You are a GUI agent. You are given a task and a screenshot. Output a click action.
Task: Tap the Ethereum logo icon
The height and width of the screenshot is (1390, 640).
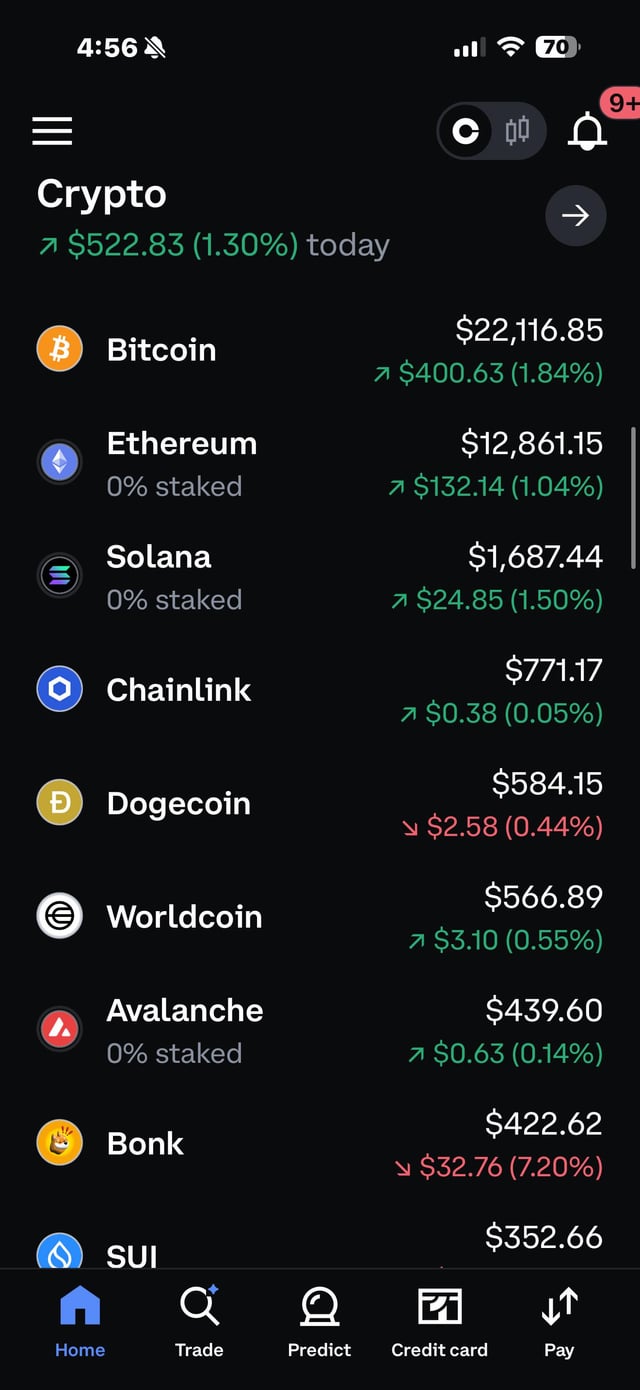[x=60, y=463]
